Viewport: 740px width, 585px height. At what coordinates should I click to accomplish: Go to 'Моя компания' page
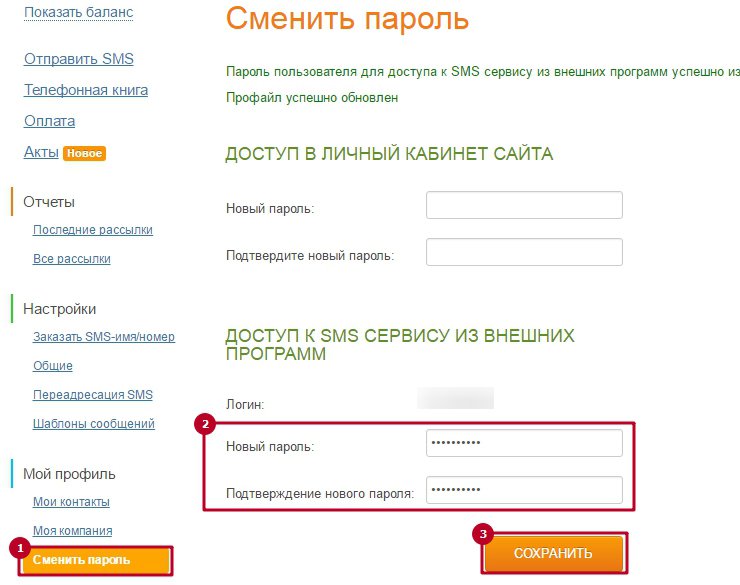click(x=72, y=531)
